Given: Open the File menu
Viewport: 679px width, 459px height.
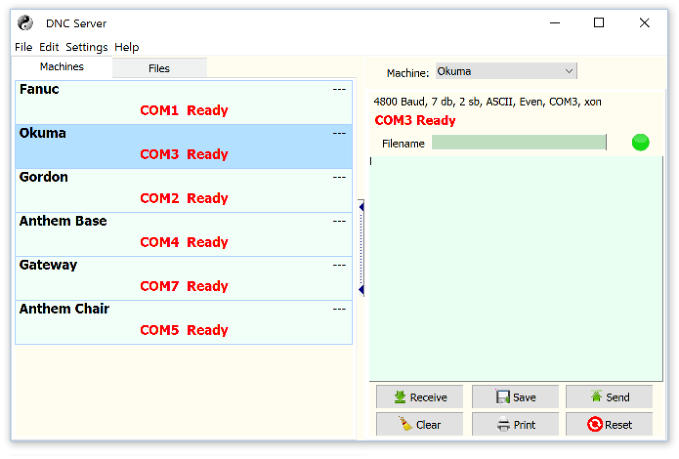Looking at the screenshot, I should (23, 47).
